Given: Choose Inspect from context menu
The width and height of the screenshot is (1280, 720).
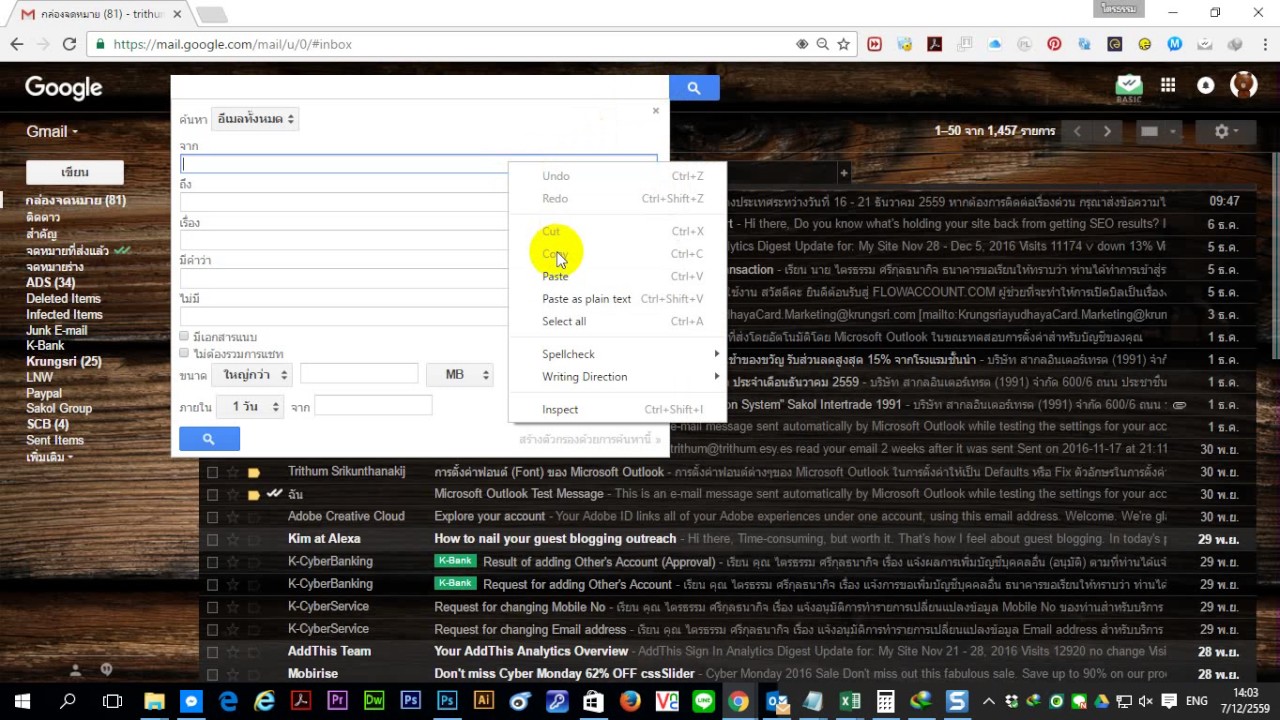Looking at the screenshot, I should [617, 409].
